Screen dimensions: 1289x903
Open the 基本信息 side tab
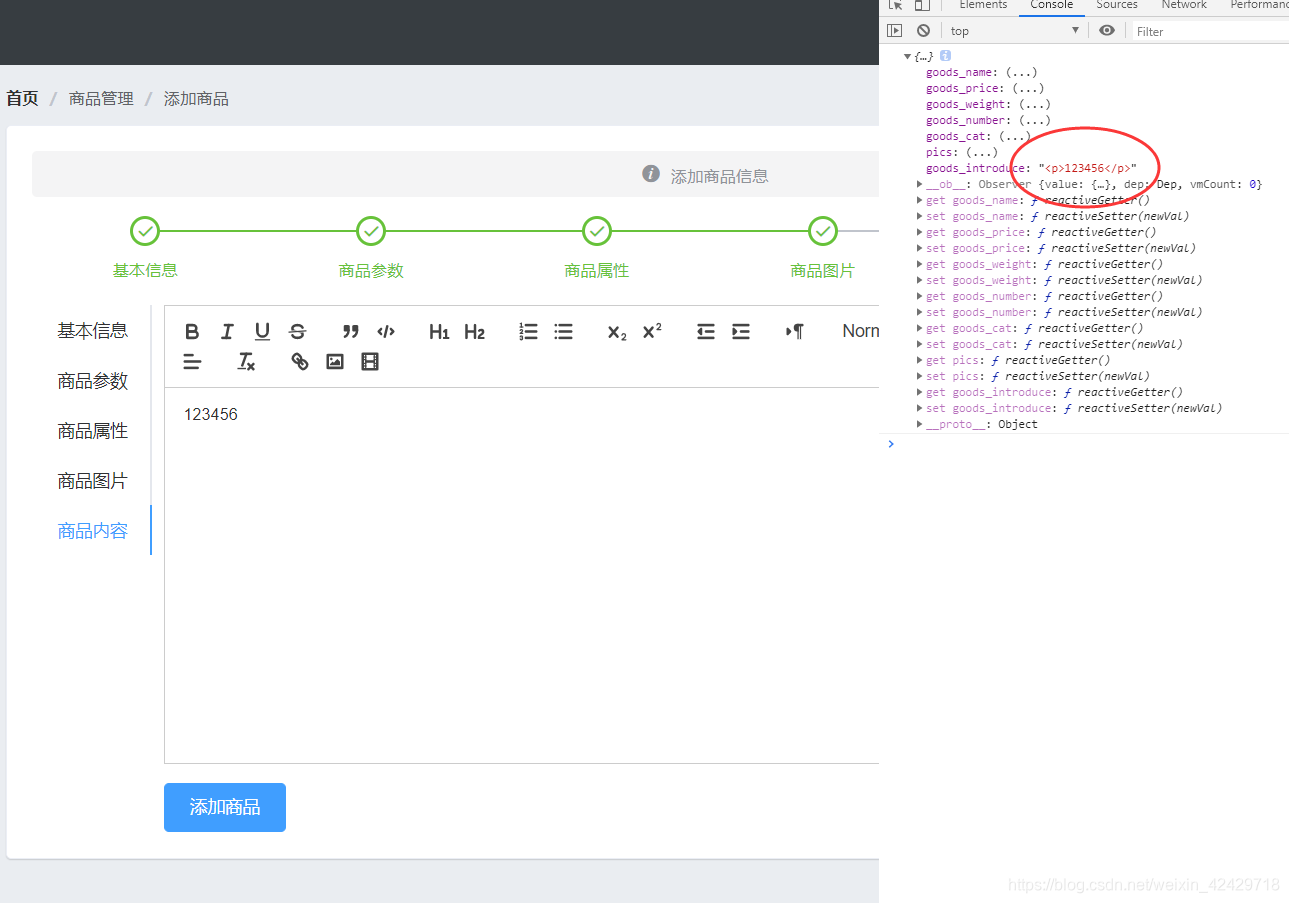[x=92, y=331]
